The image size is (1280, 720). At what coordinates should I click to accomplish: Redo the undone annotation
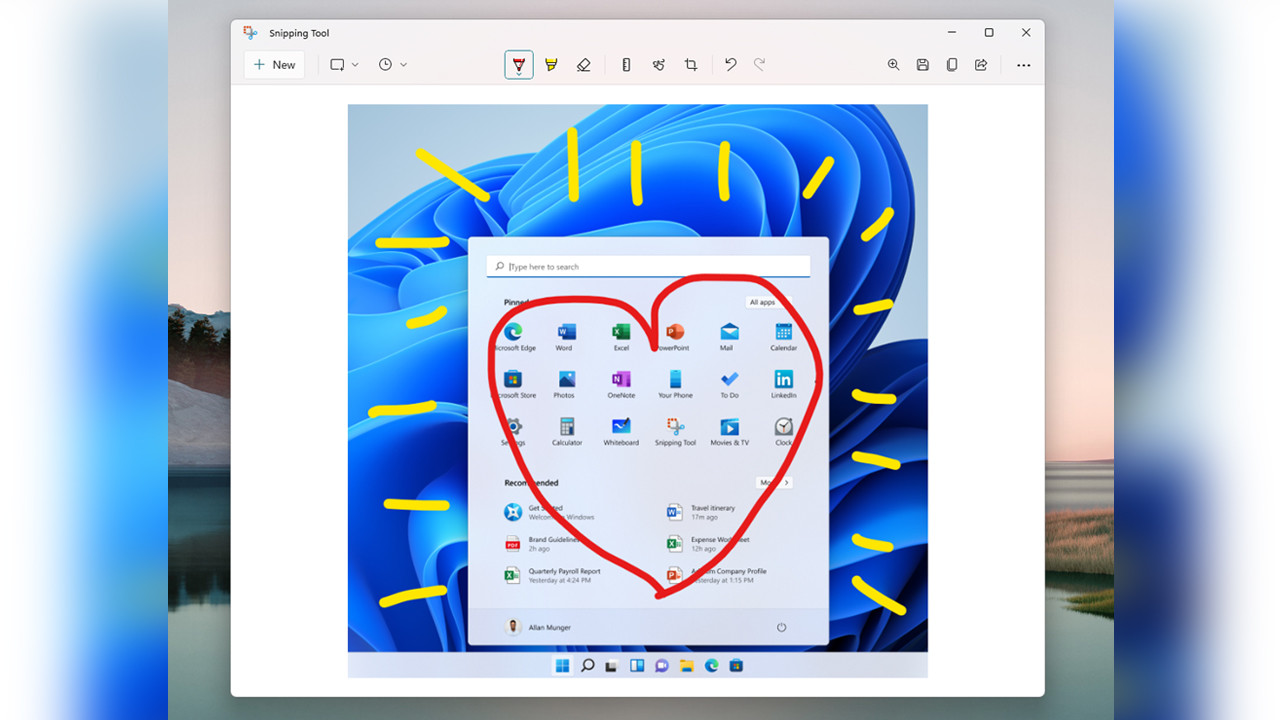[x=759, y=64]
